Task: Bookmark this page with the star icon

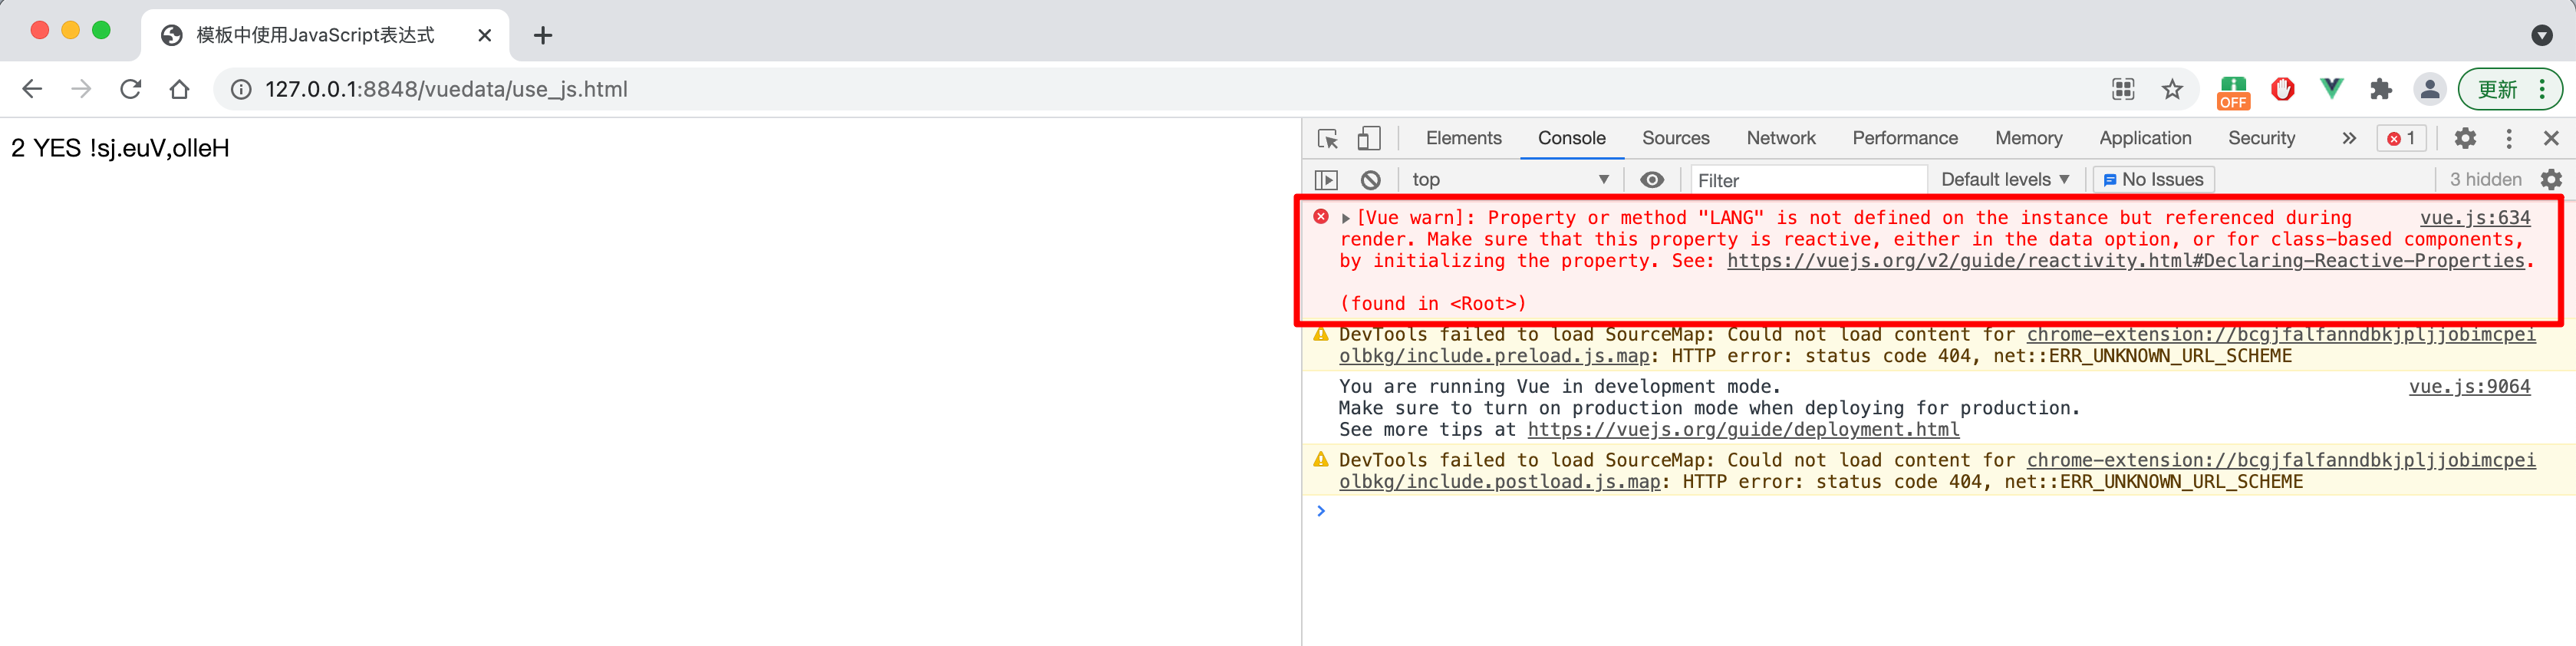Action: [2172, 89]
